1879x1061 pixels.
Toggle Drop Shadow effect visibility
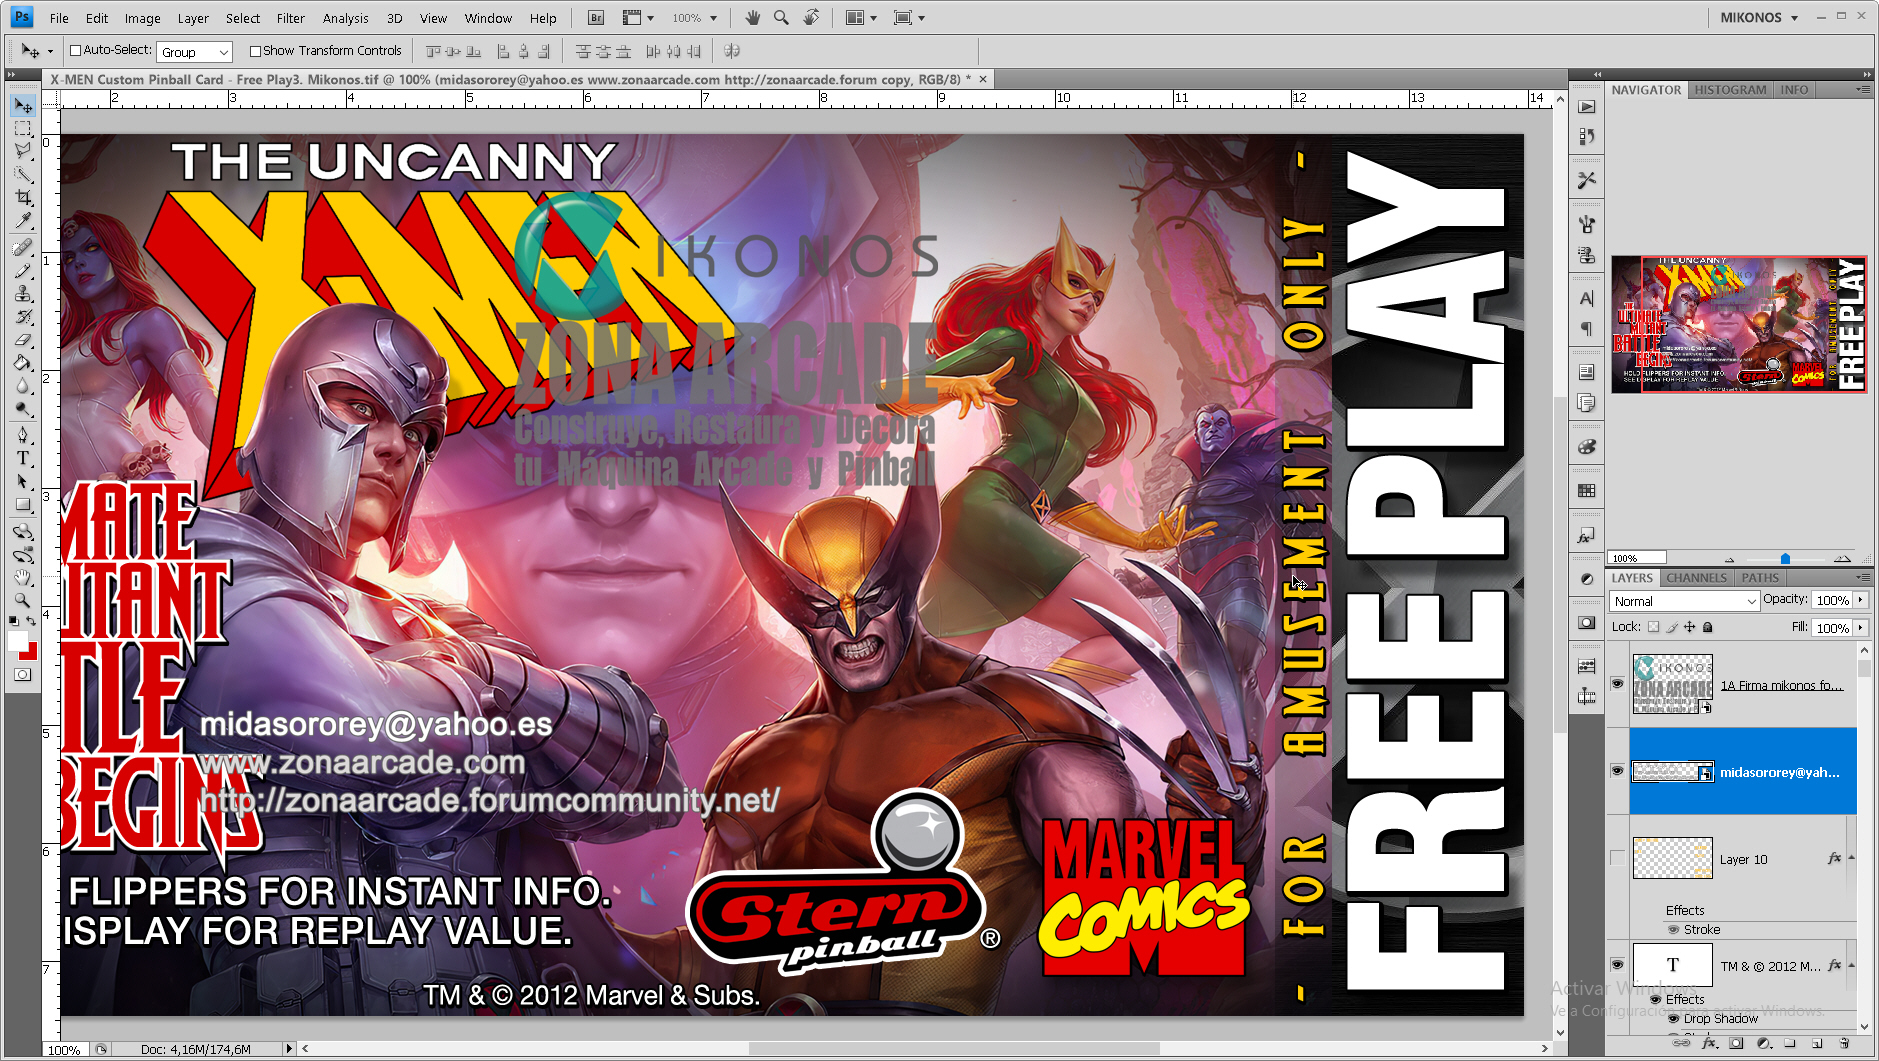[x=1673, y=1019]
